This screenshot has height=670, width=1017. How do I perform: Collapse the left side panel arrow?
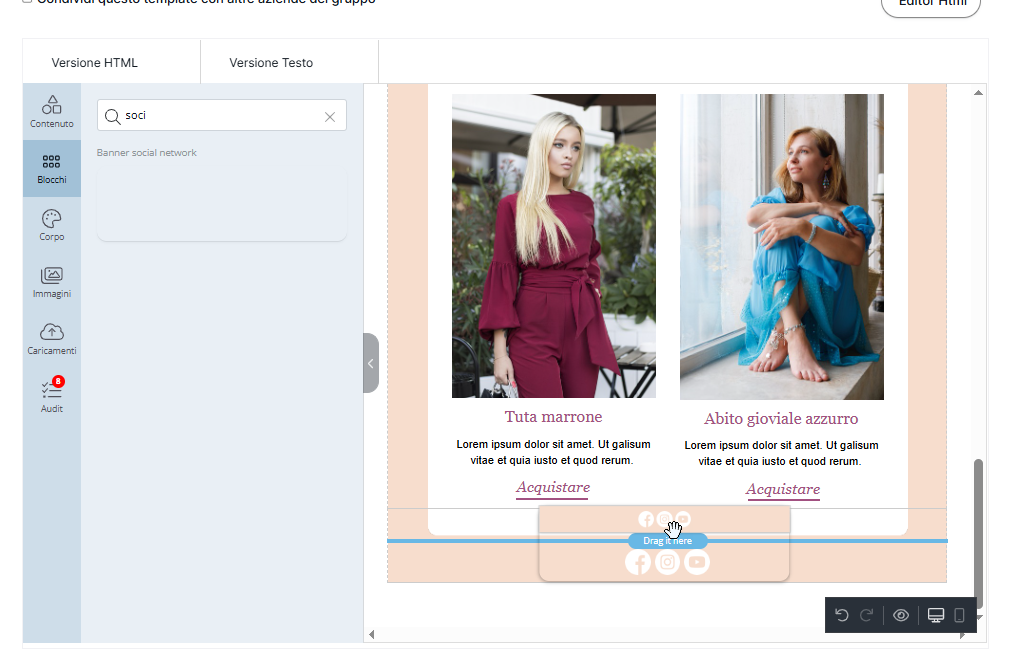(371, 363)
